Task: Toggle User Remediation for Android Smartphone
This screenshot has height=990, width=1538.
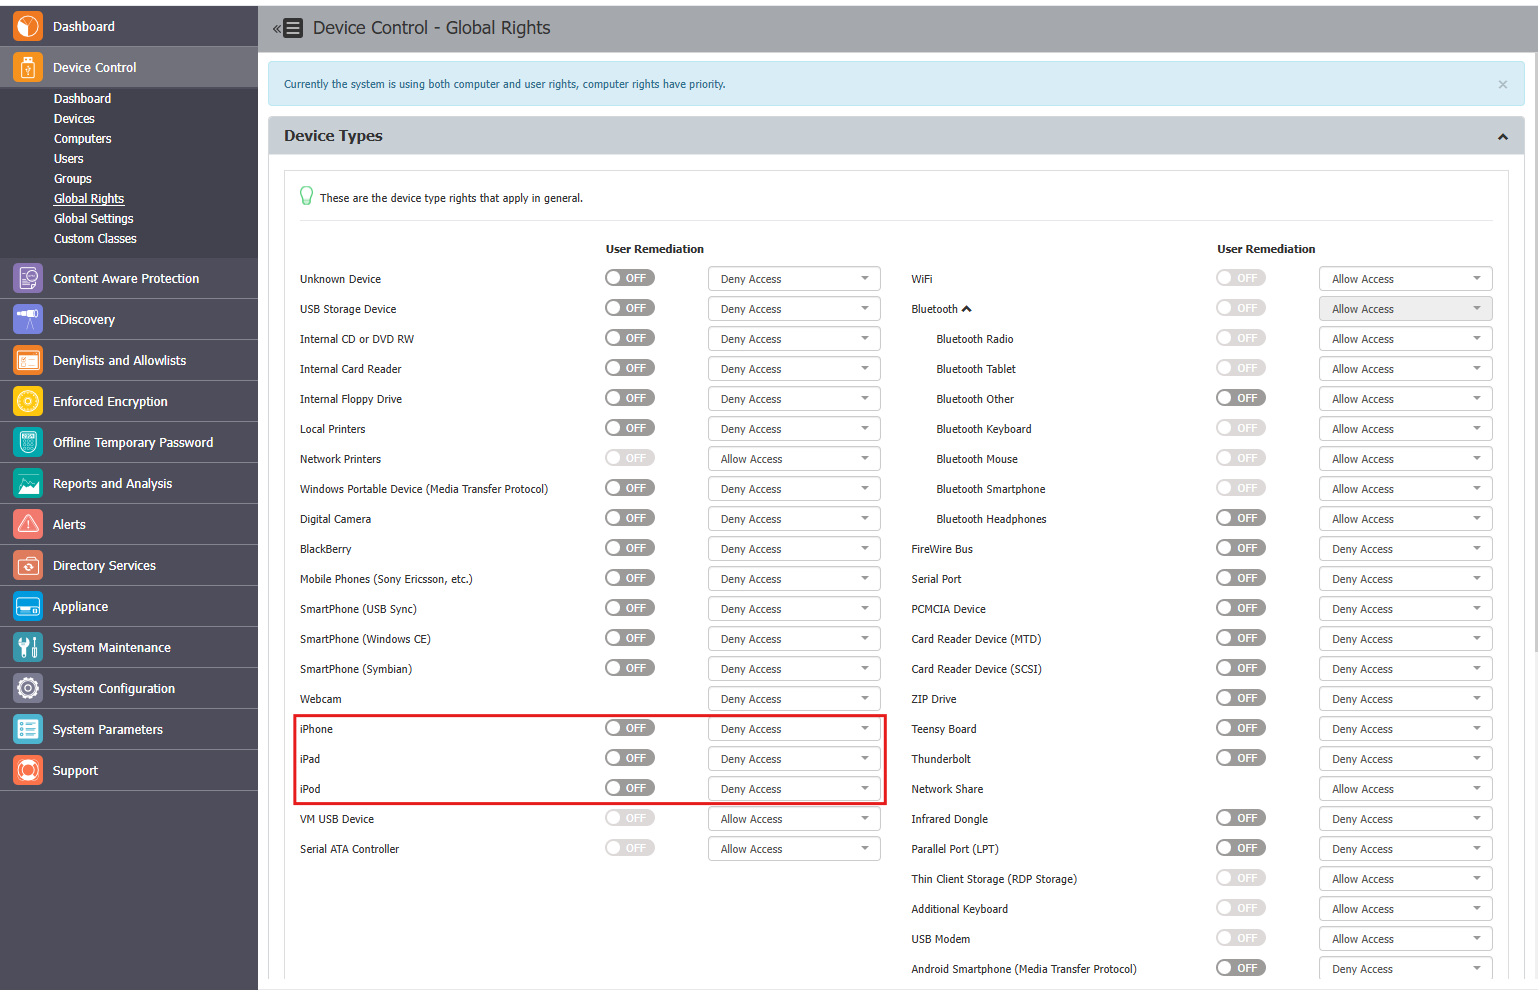Action: [1241, 968]
